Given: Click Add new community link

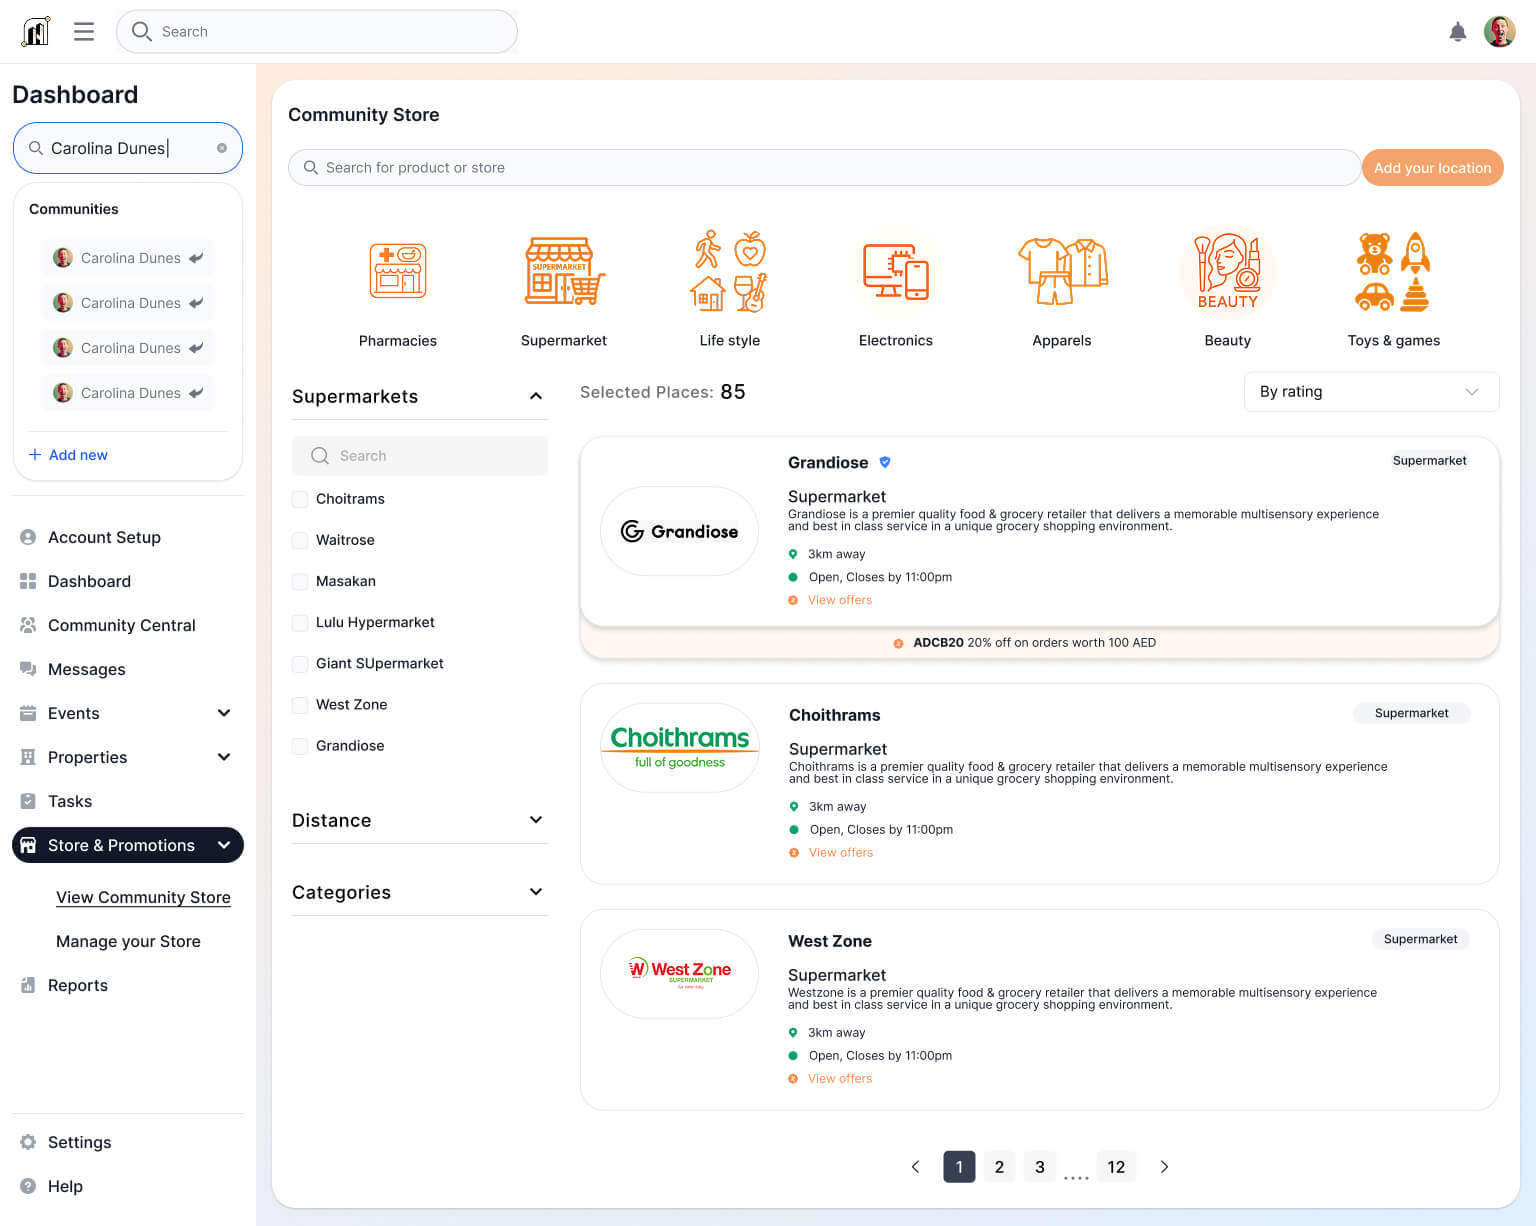Looking at the screenshot, I should (68, 455).
